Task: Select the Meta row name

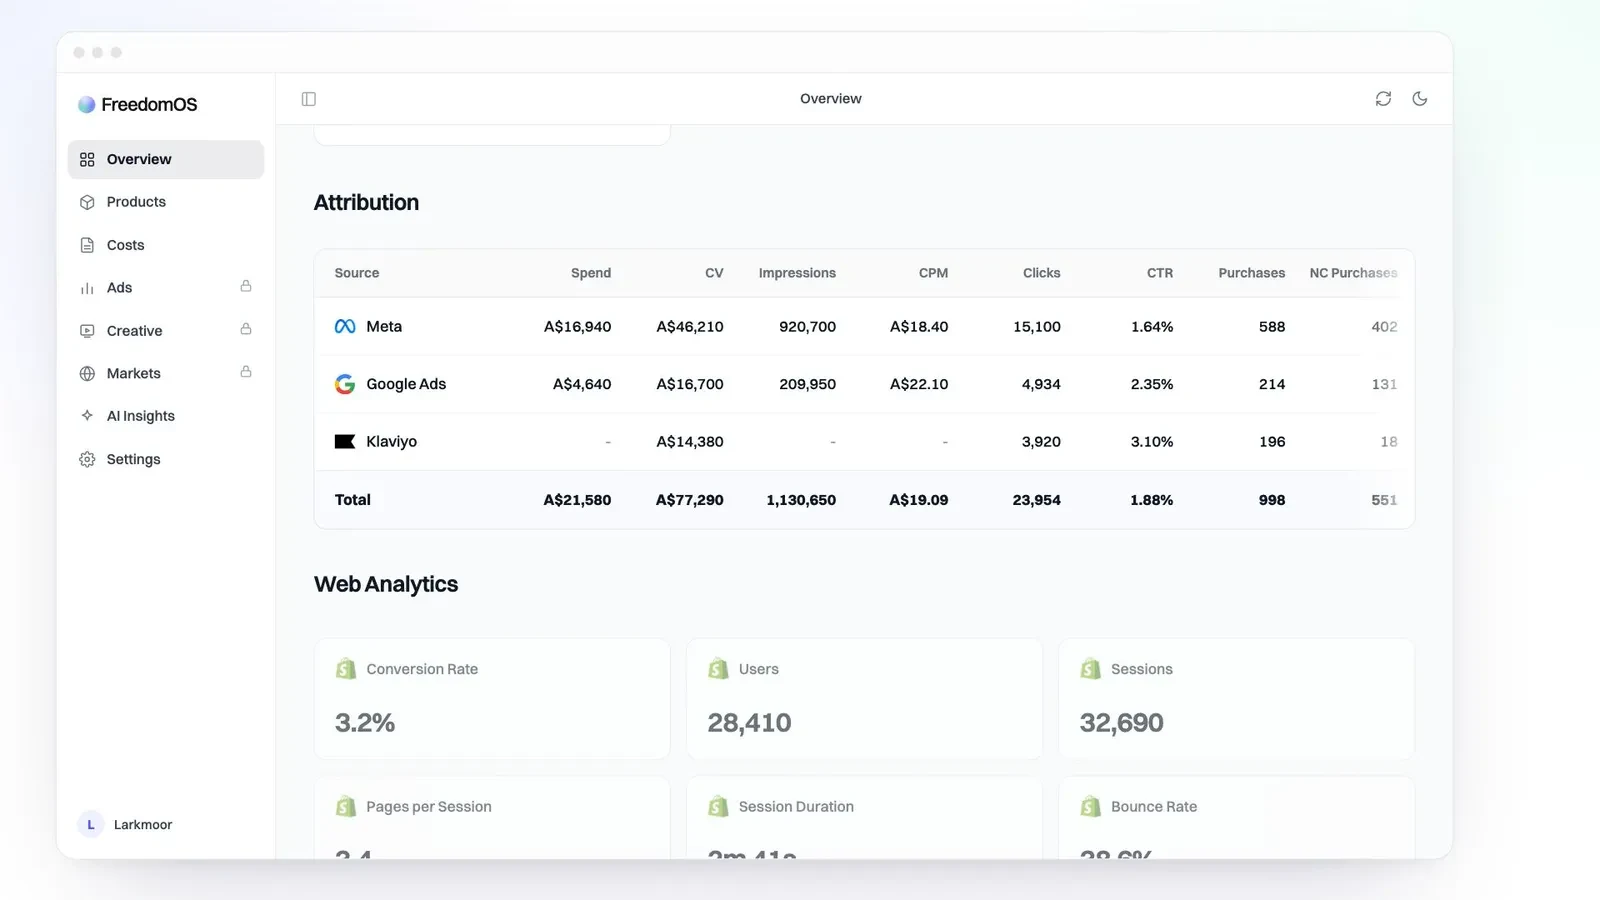Action: pos(384,327)
